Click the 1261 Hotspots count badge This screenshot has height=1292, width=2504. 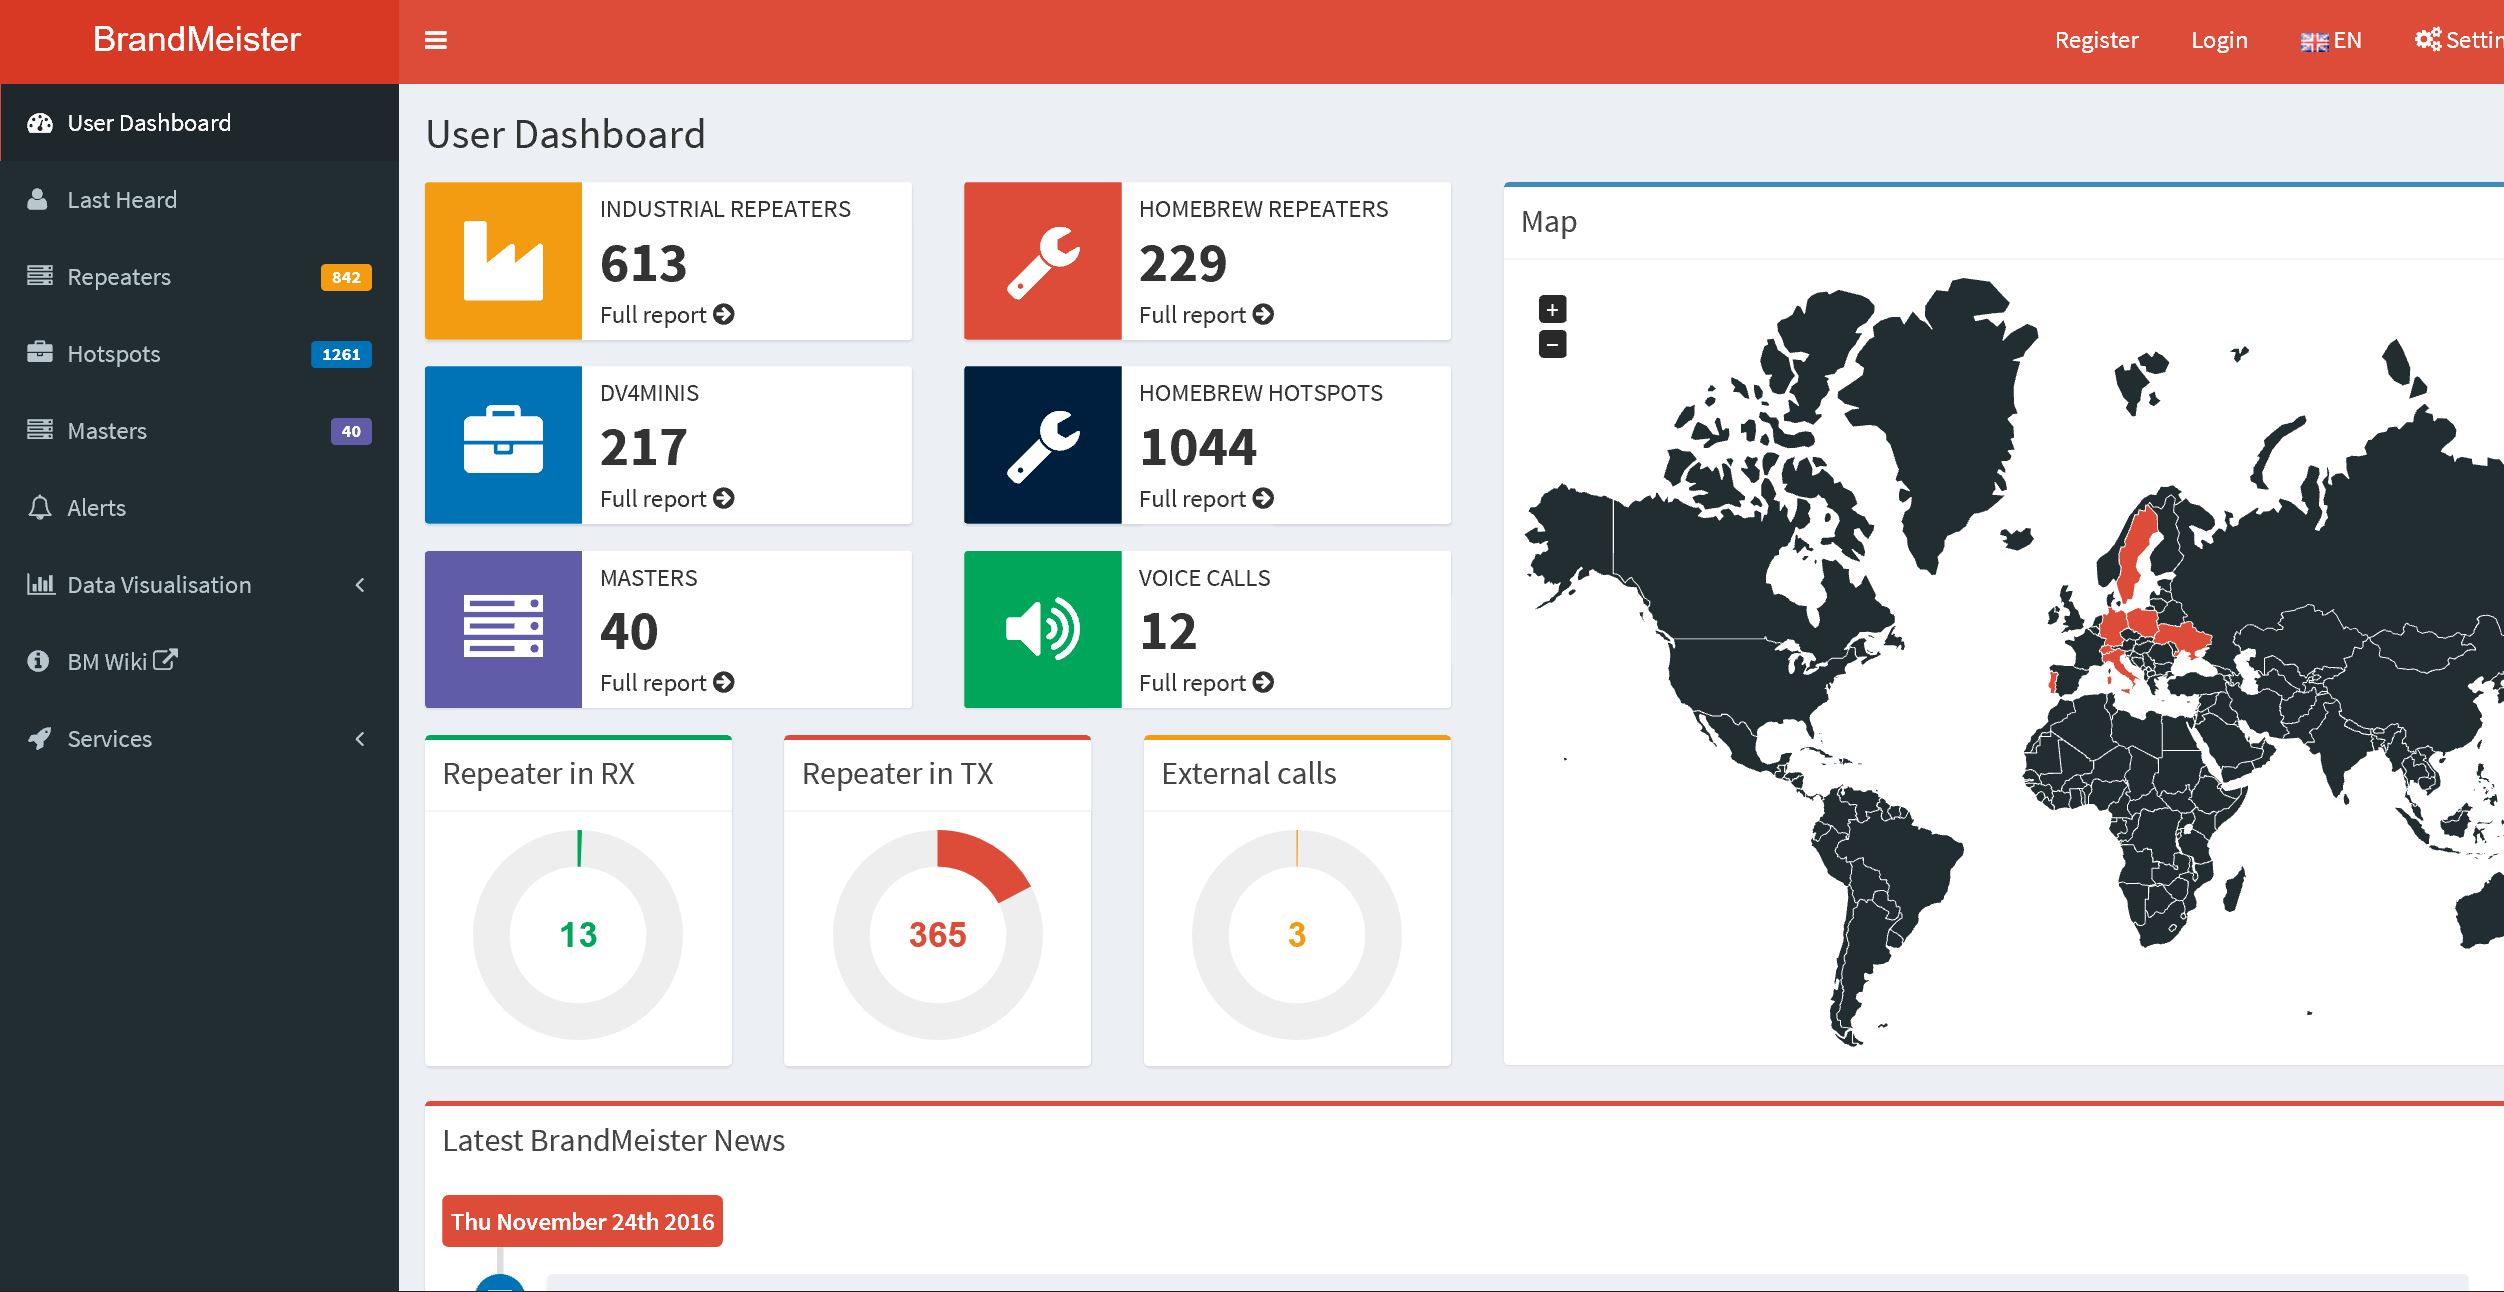tap(341, 354)
